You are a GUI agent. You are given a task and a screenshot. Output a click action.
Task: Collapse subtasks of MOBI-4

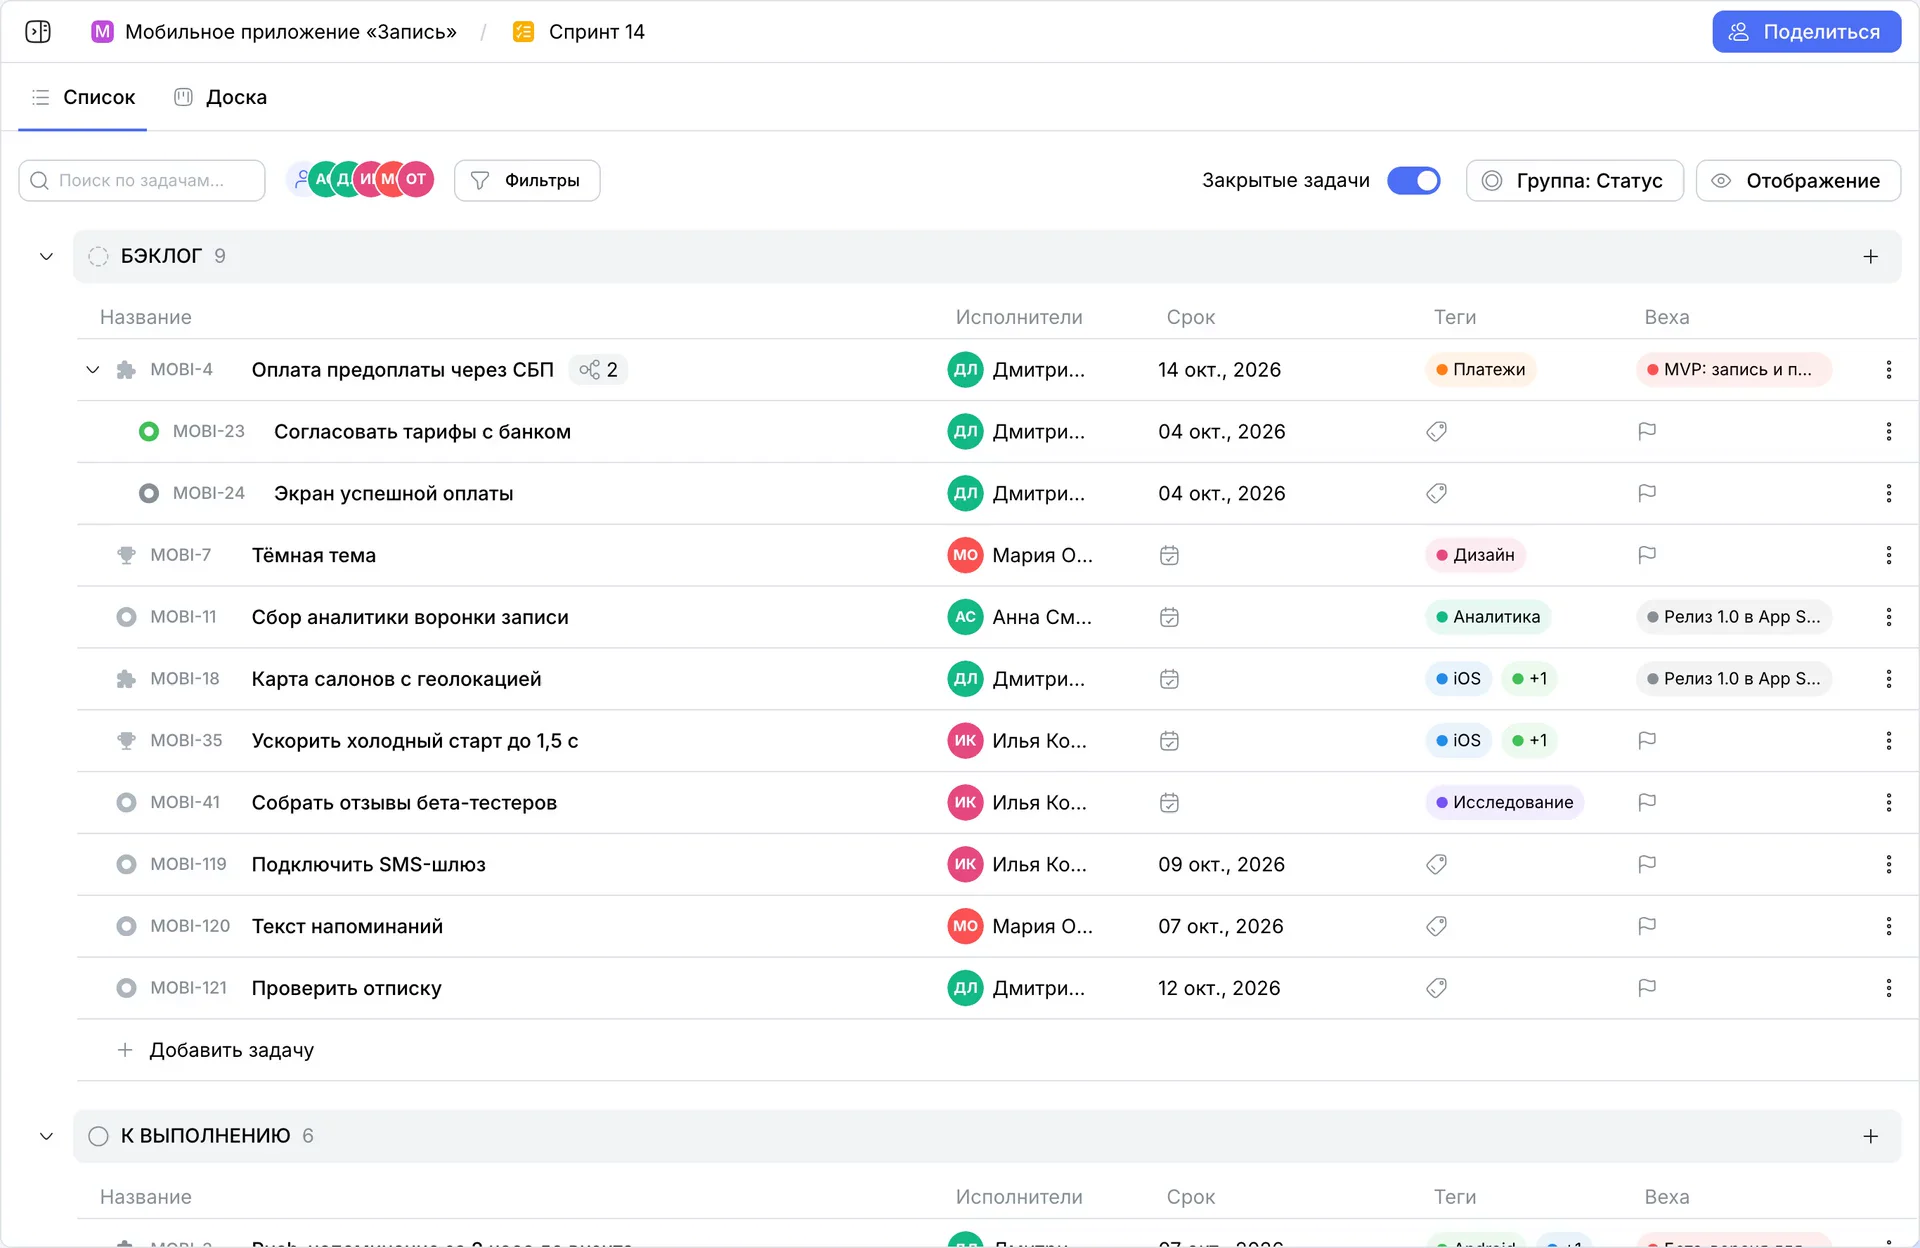[93, 370]
